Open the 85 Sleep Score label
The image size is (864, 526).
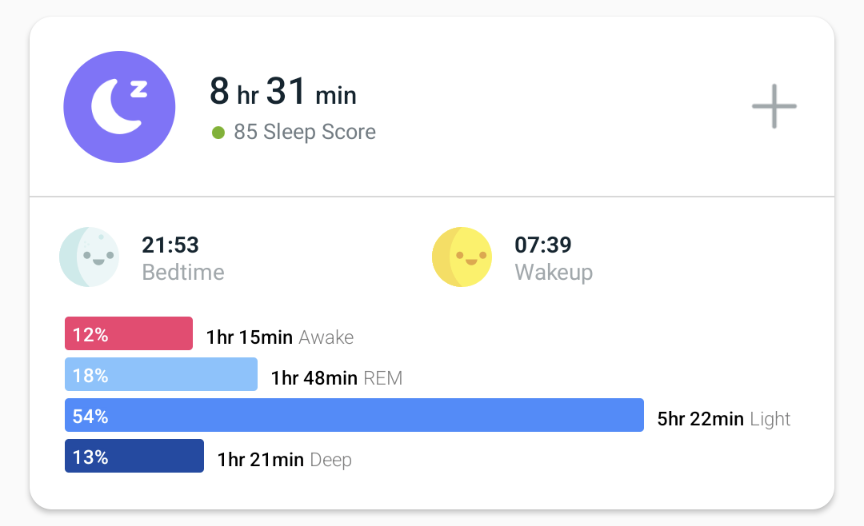point(305,132)
